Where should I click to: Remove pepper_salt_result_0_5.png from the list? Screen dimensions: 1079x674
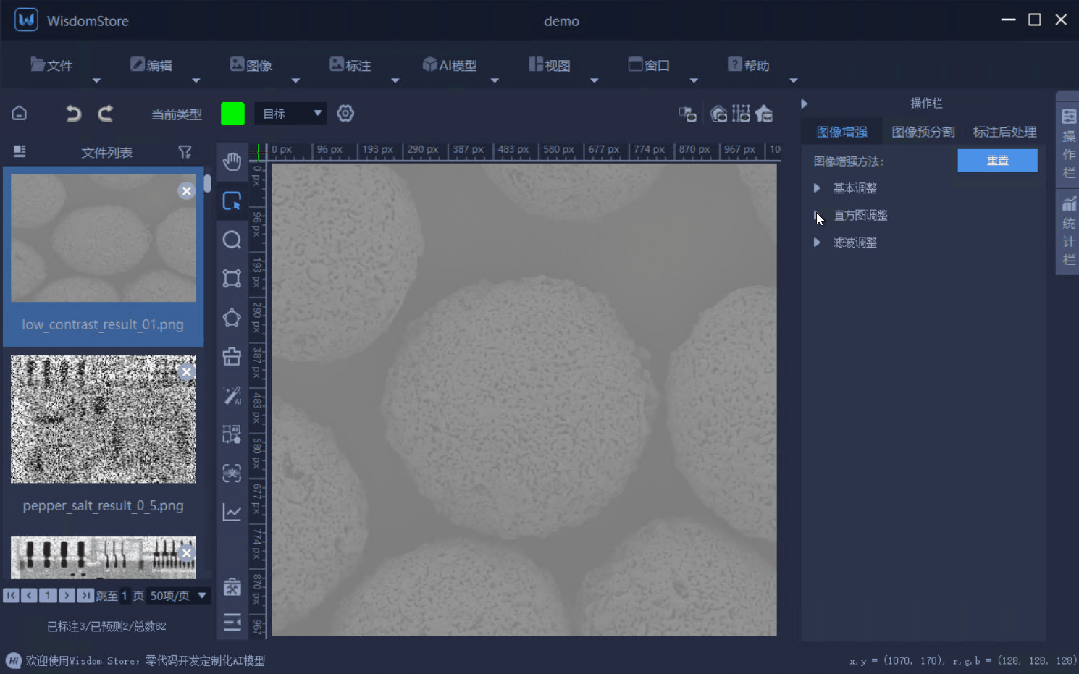186,372
